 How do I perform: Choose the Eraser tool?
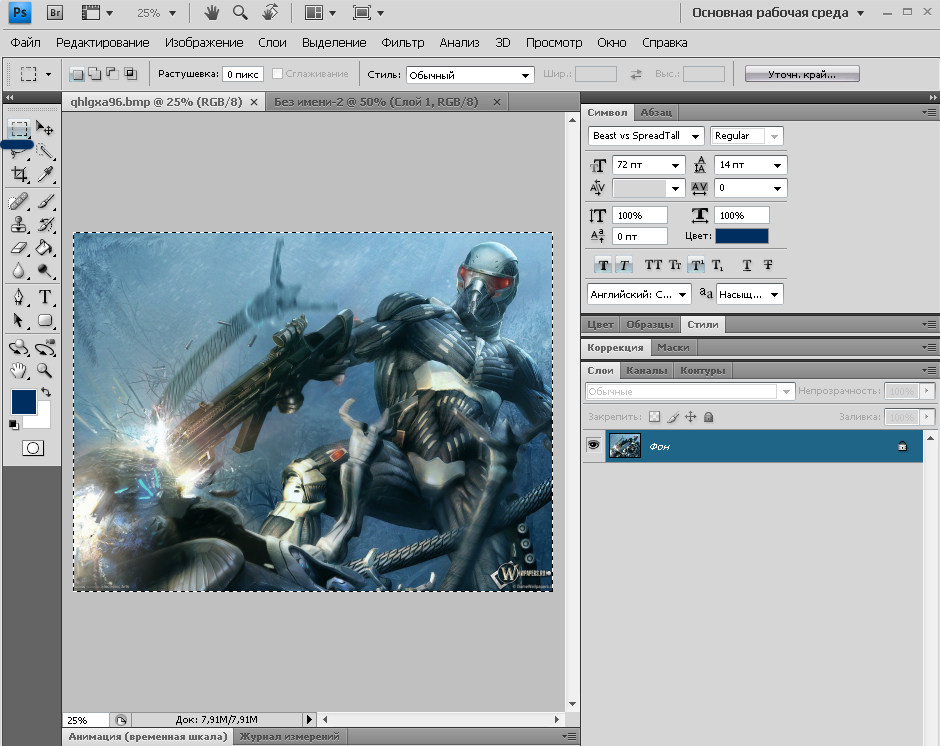tap(19, 247)
